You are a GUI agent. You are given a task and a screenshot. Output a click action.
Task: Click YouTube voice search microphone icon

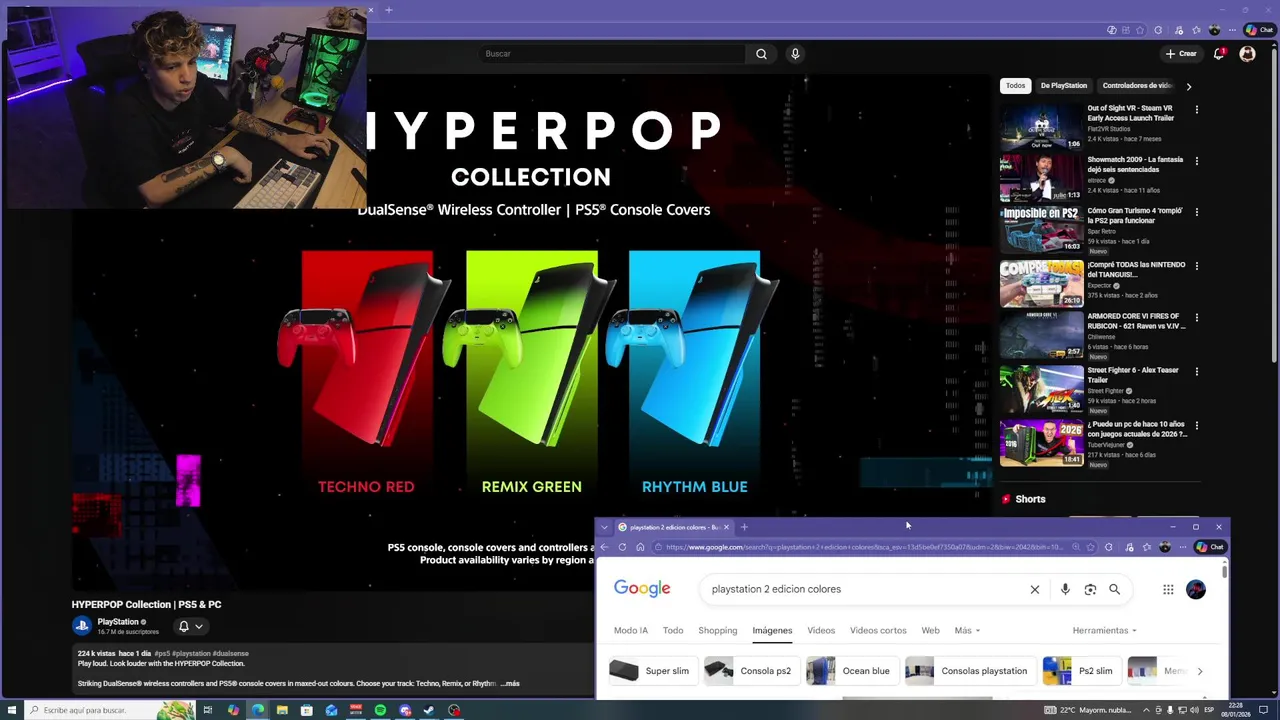click(x=795, y=54)
